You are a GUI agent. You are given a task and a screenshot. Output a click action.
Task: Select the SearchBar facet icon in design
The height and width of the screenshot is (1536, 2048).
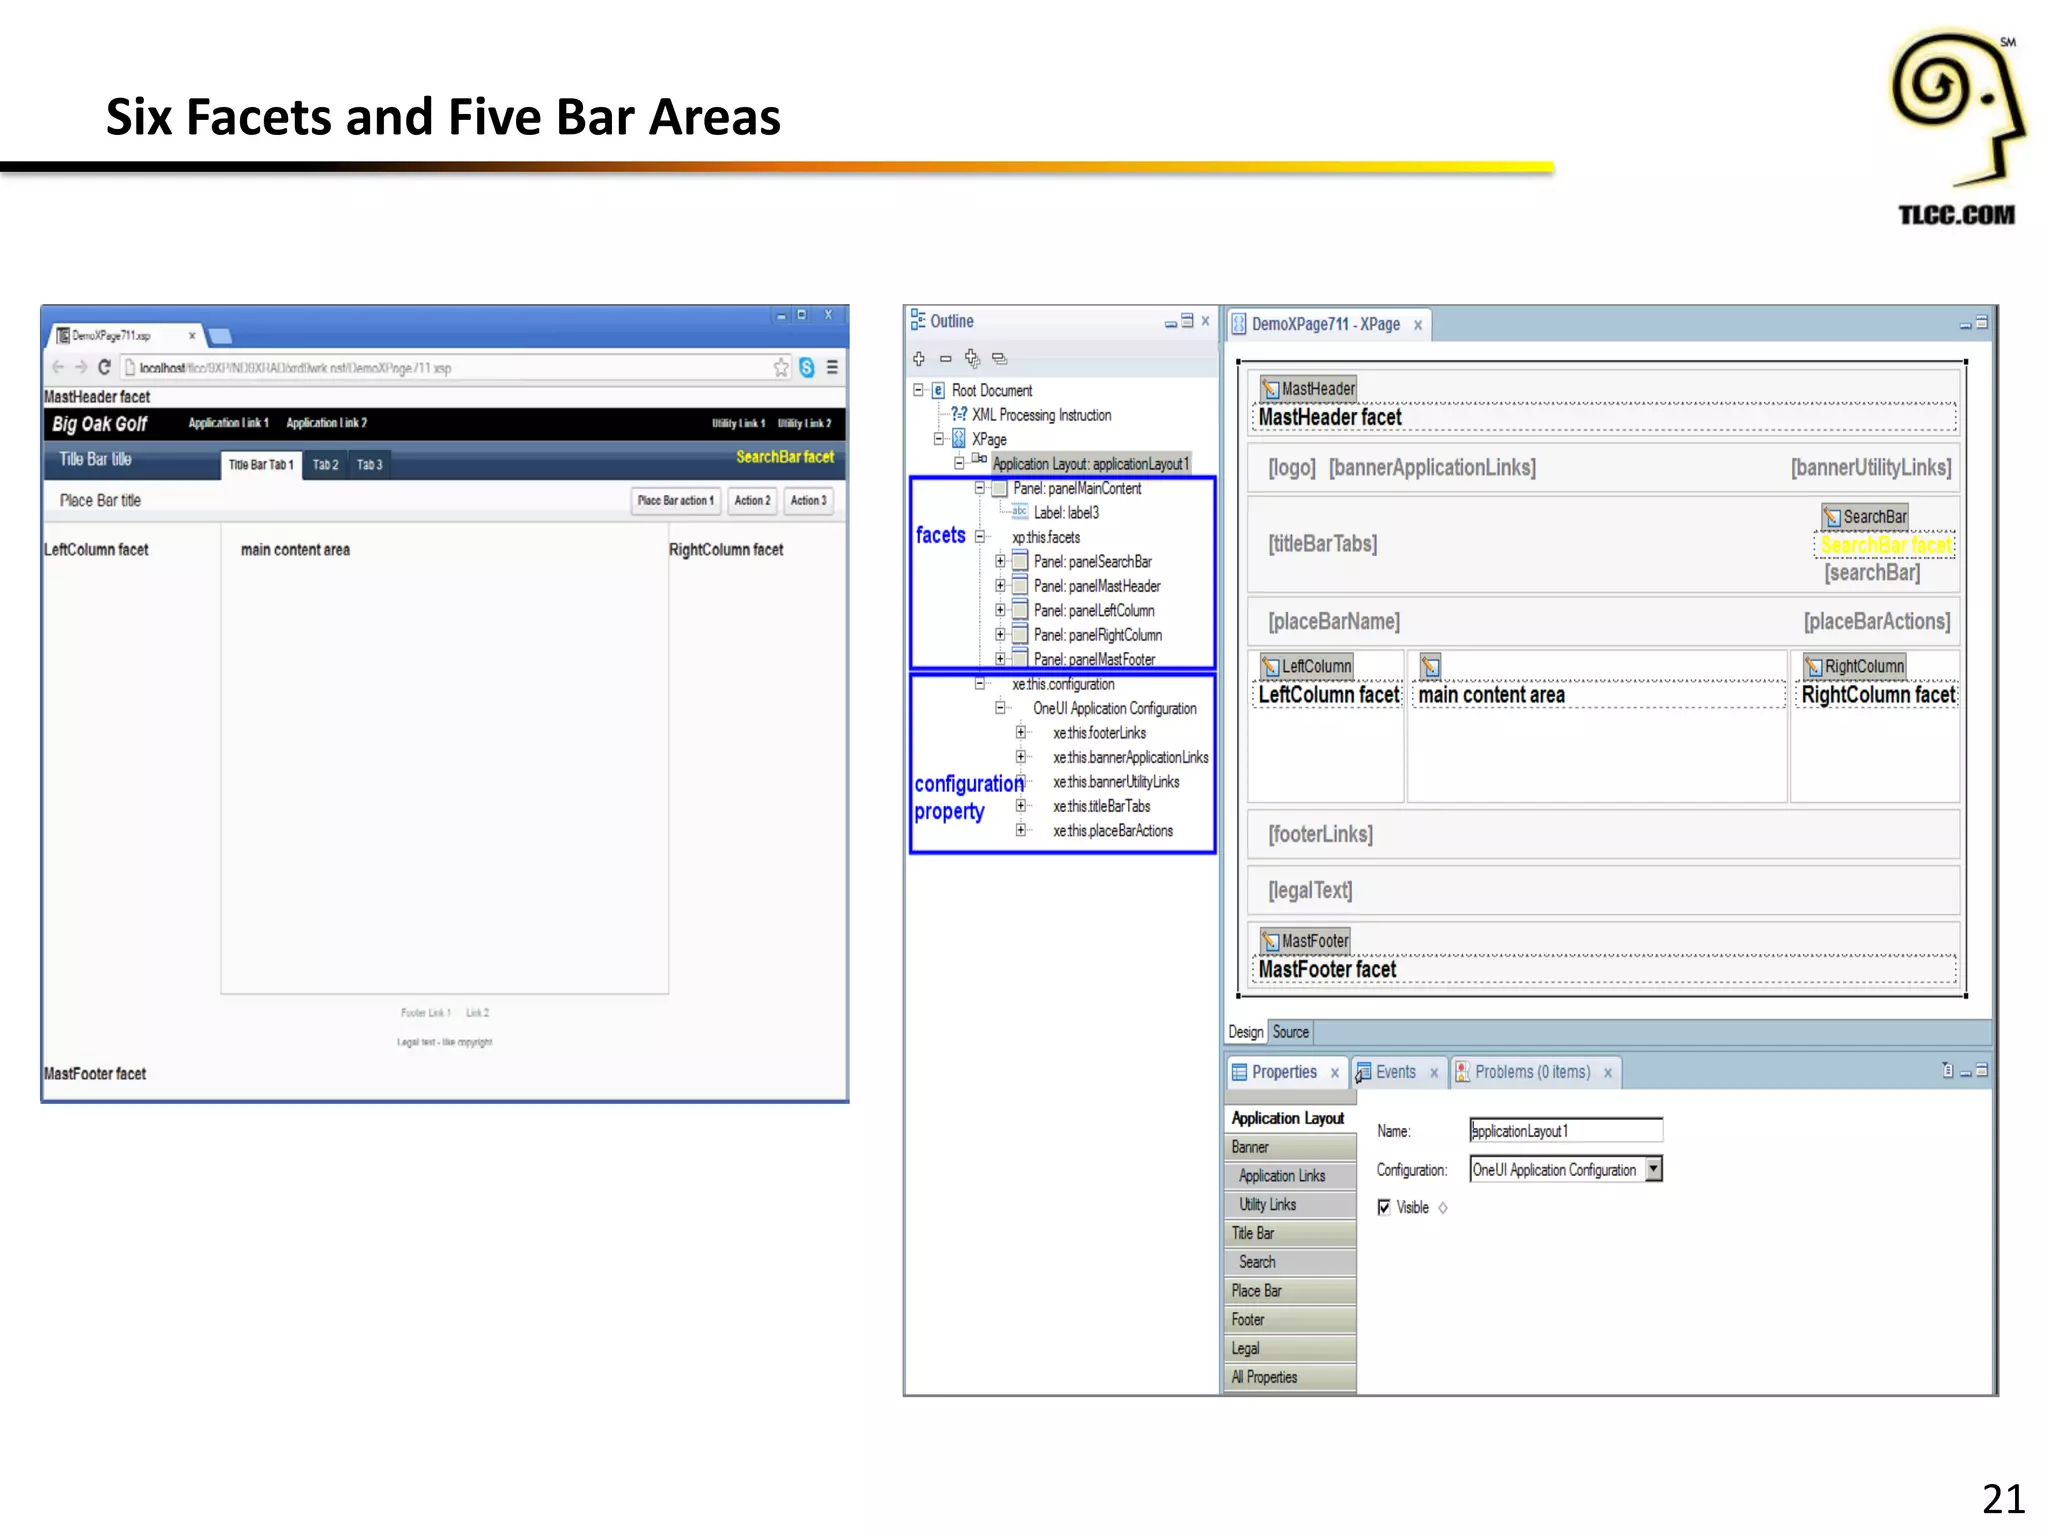[1832, 517]
